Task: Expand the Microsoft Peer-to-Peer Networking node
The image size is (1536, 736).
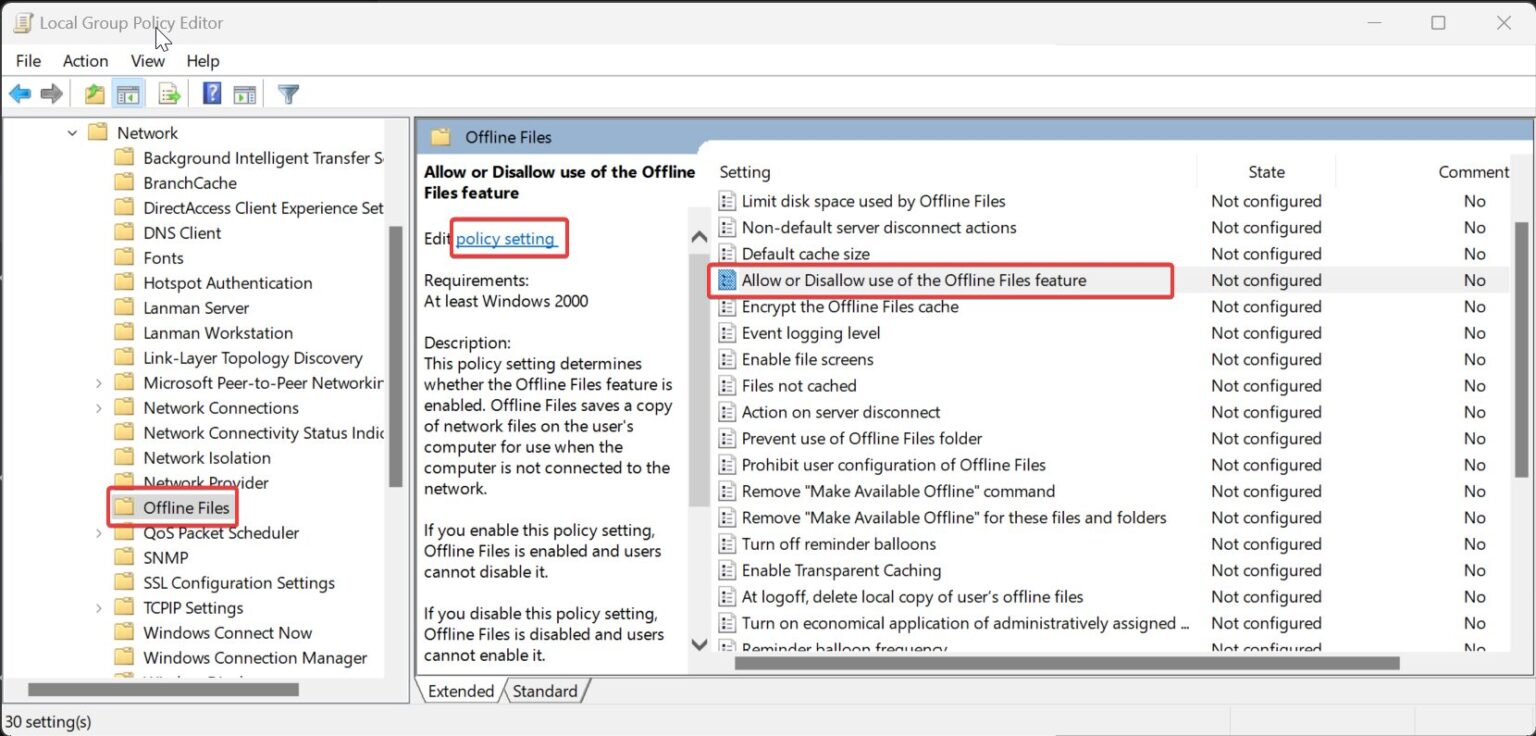Action: click(x=98, y=382)
